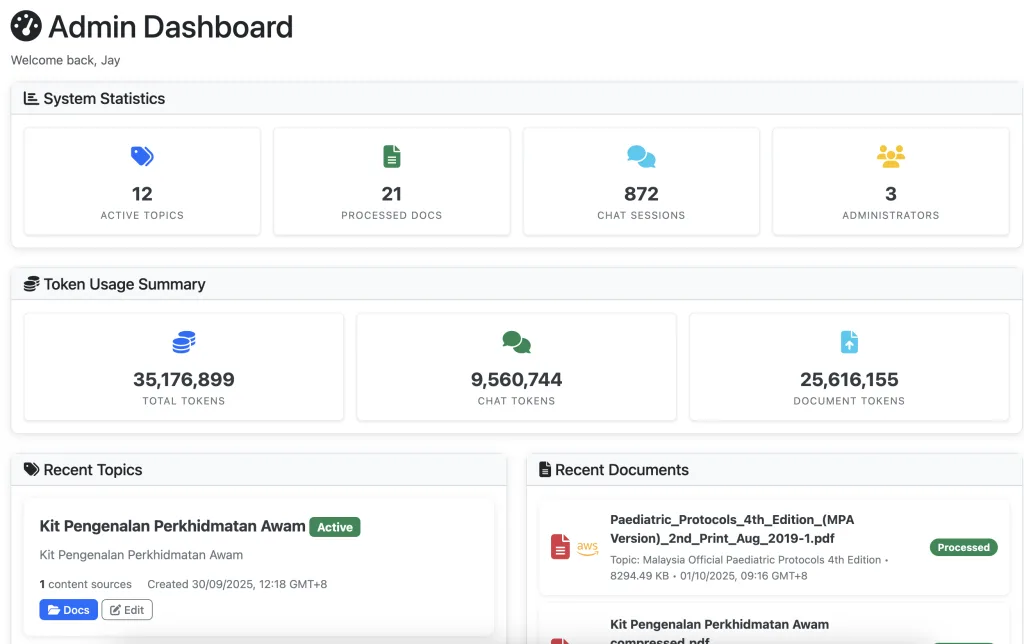Click the green document icon for Processed Docs
The width and height of the screenshot is (1024, 644).
click(x=392, y=156)
